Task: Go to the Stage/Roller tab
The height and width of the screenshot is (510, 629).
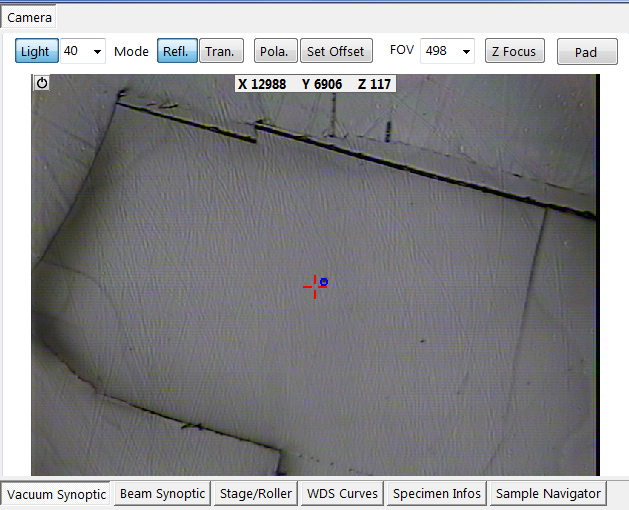Action: click(256, 494)
